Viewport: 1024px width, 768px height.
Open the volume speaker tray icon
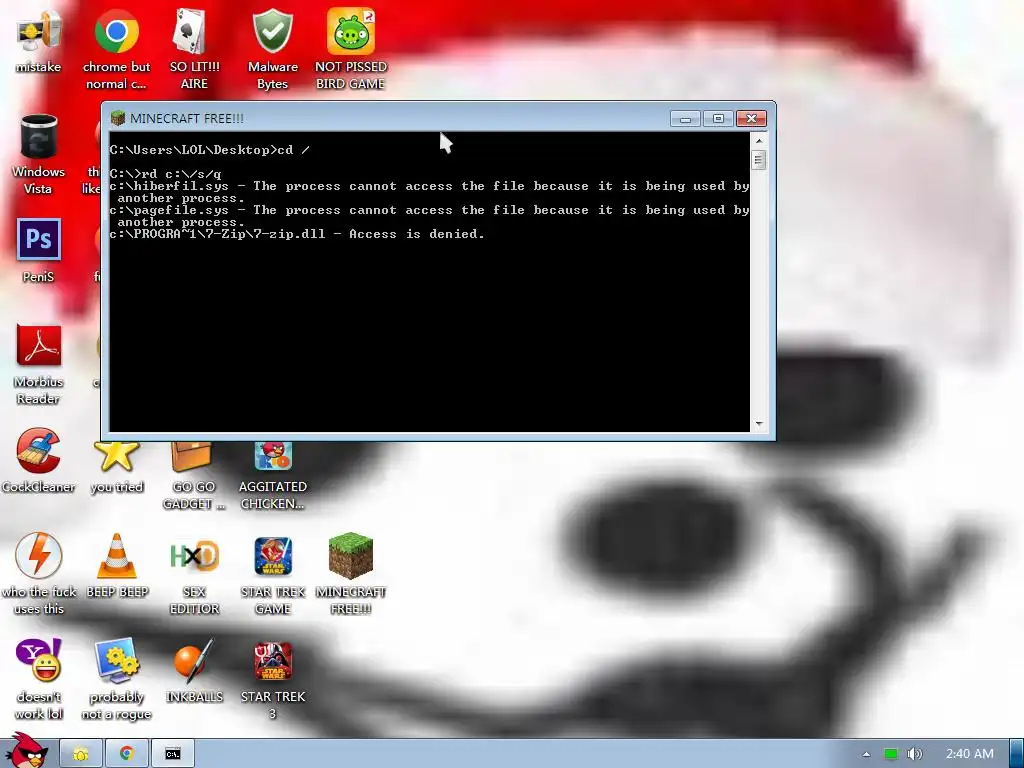(x=915, y=754)
